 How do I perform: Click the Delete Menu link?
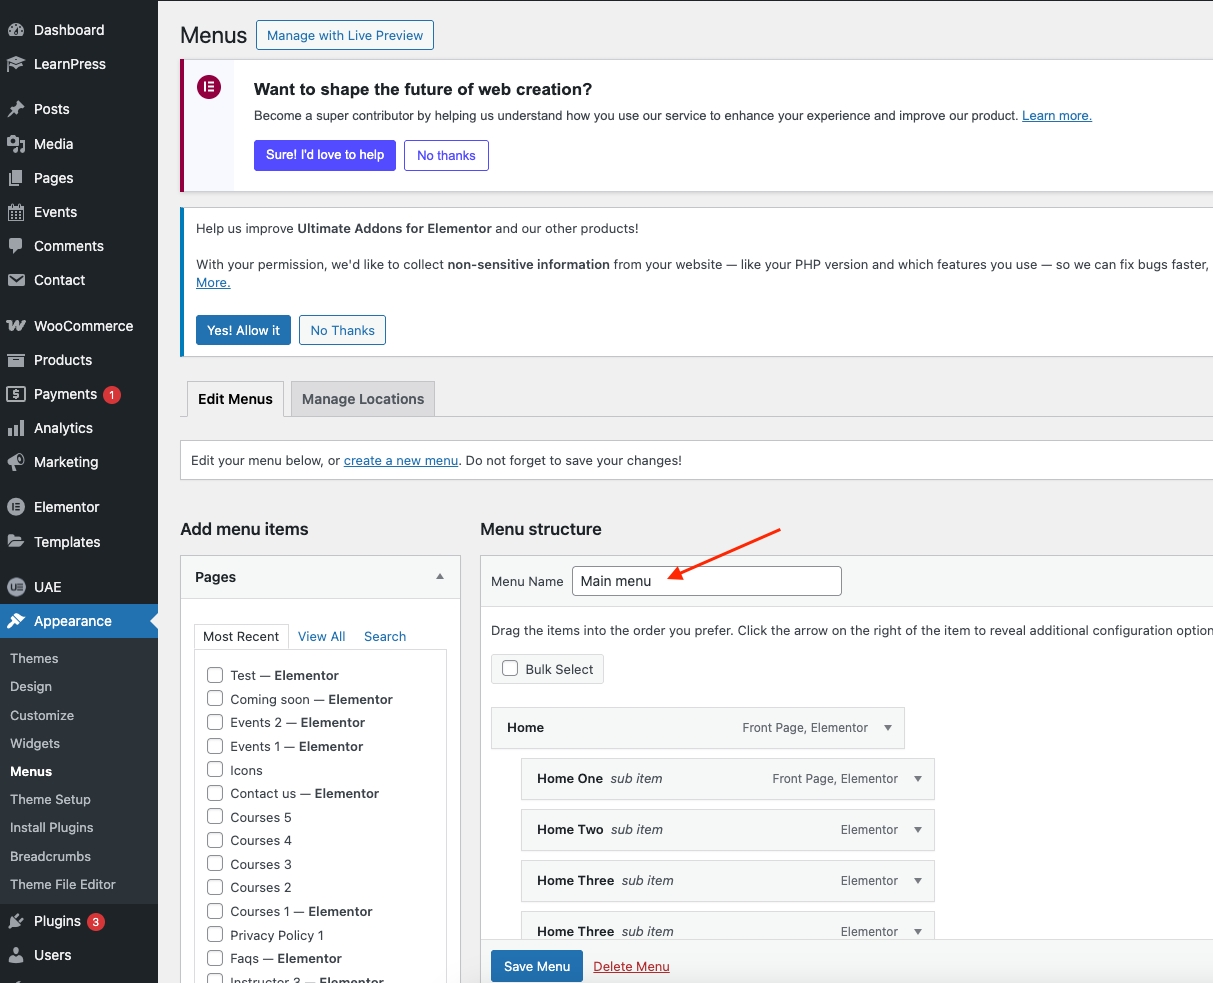point(631,966)
